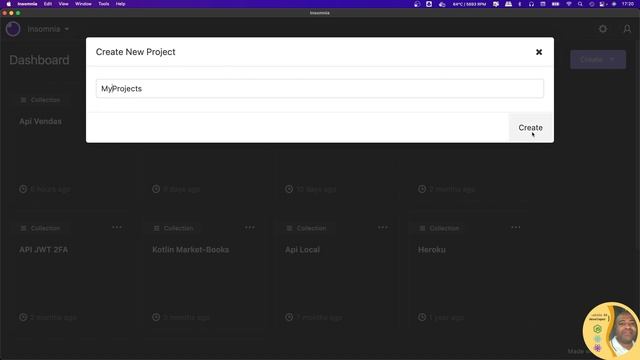This screenshot has height=360, width=640.
Task: Click the clock icon on Api Local card
Action: pos(289,317)
